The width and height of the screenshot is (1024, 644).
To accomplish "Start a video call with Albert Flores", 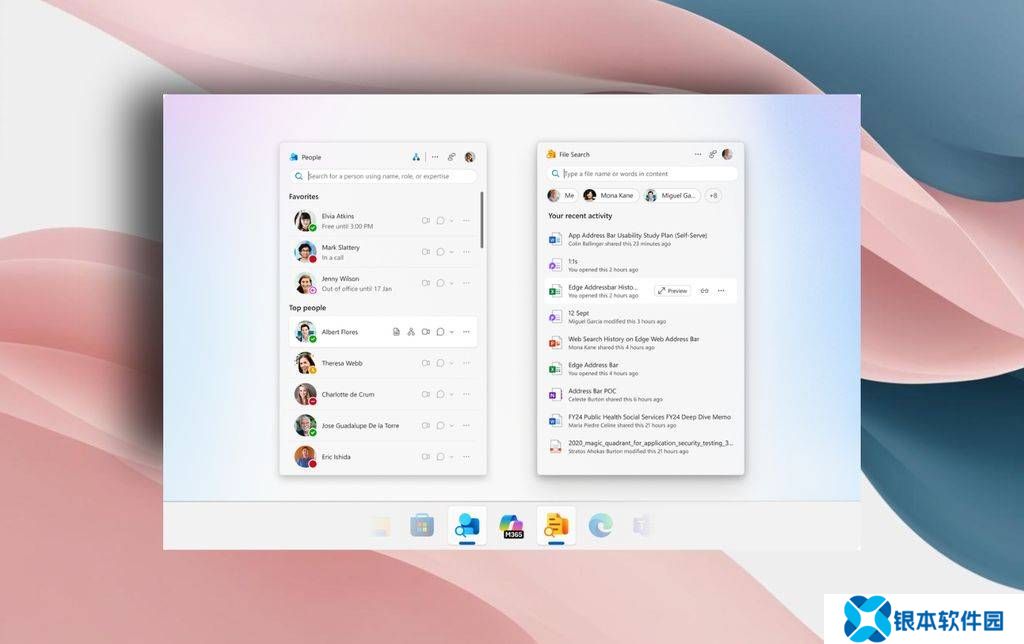I will (x=426, y=332).
